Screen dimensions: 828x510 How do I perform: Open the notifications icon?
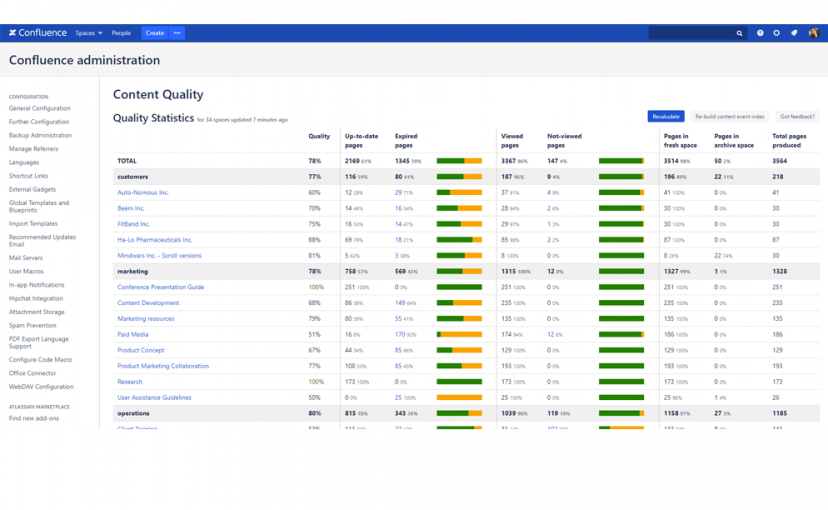[x=794, y=33]
